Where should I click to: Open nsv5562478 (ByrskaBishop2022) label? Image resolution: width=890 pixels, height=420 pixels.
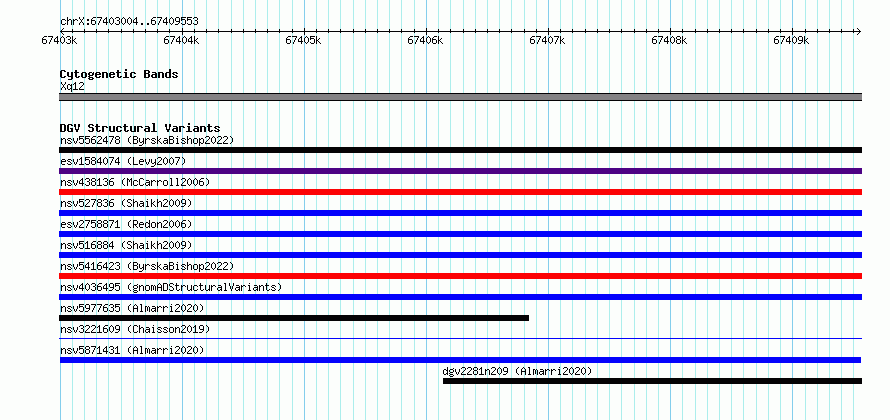(147, 140)
